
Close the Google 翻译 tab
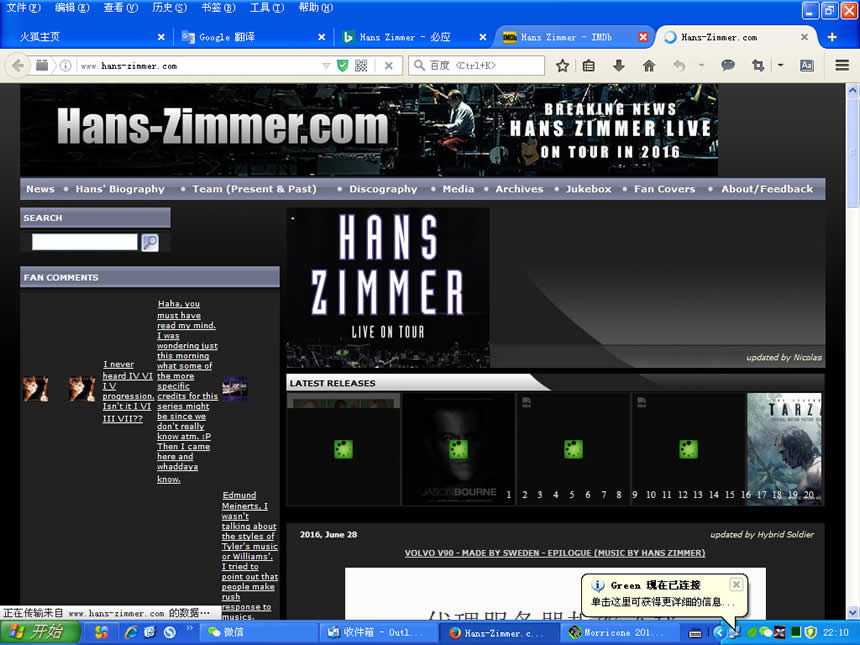pyautogui.click(x=321, y=37)
